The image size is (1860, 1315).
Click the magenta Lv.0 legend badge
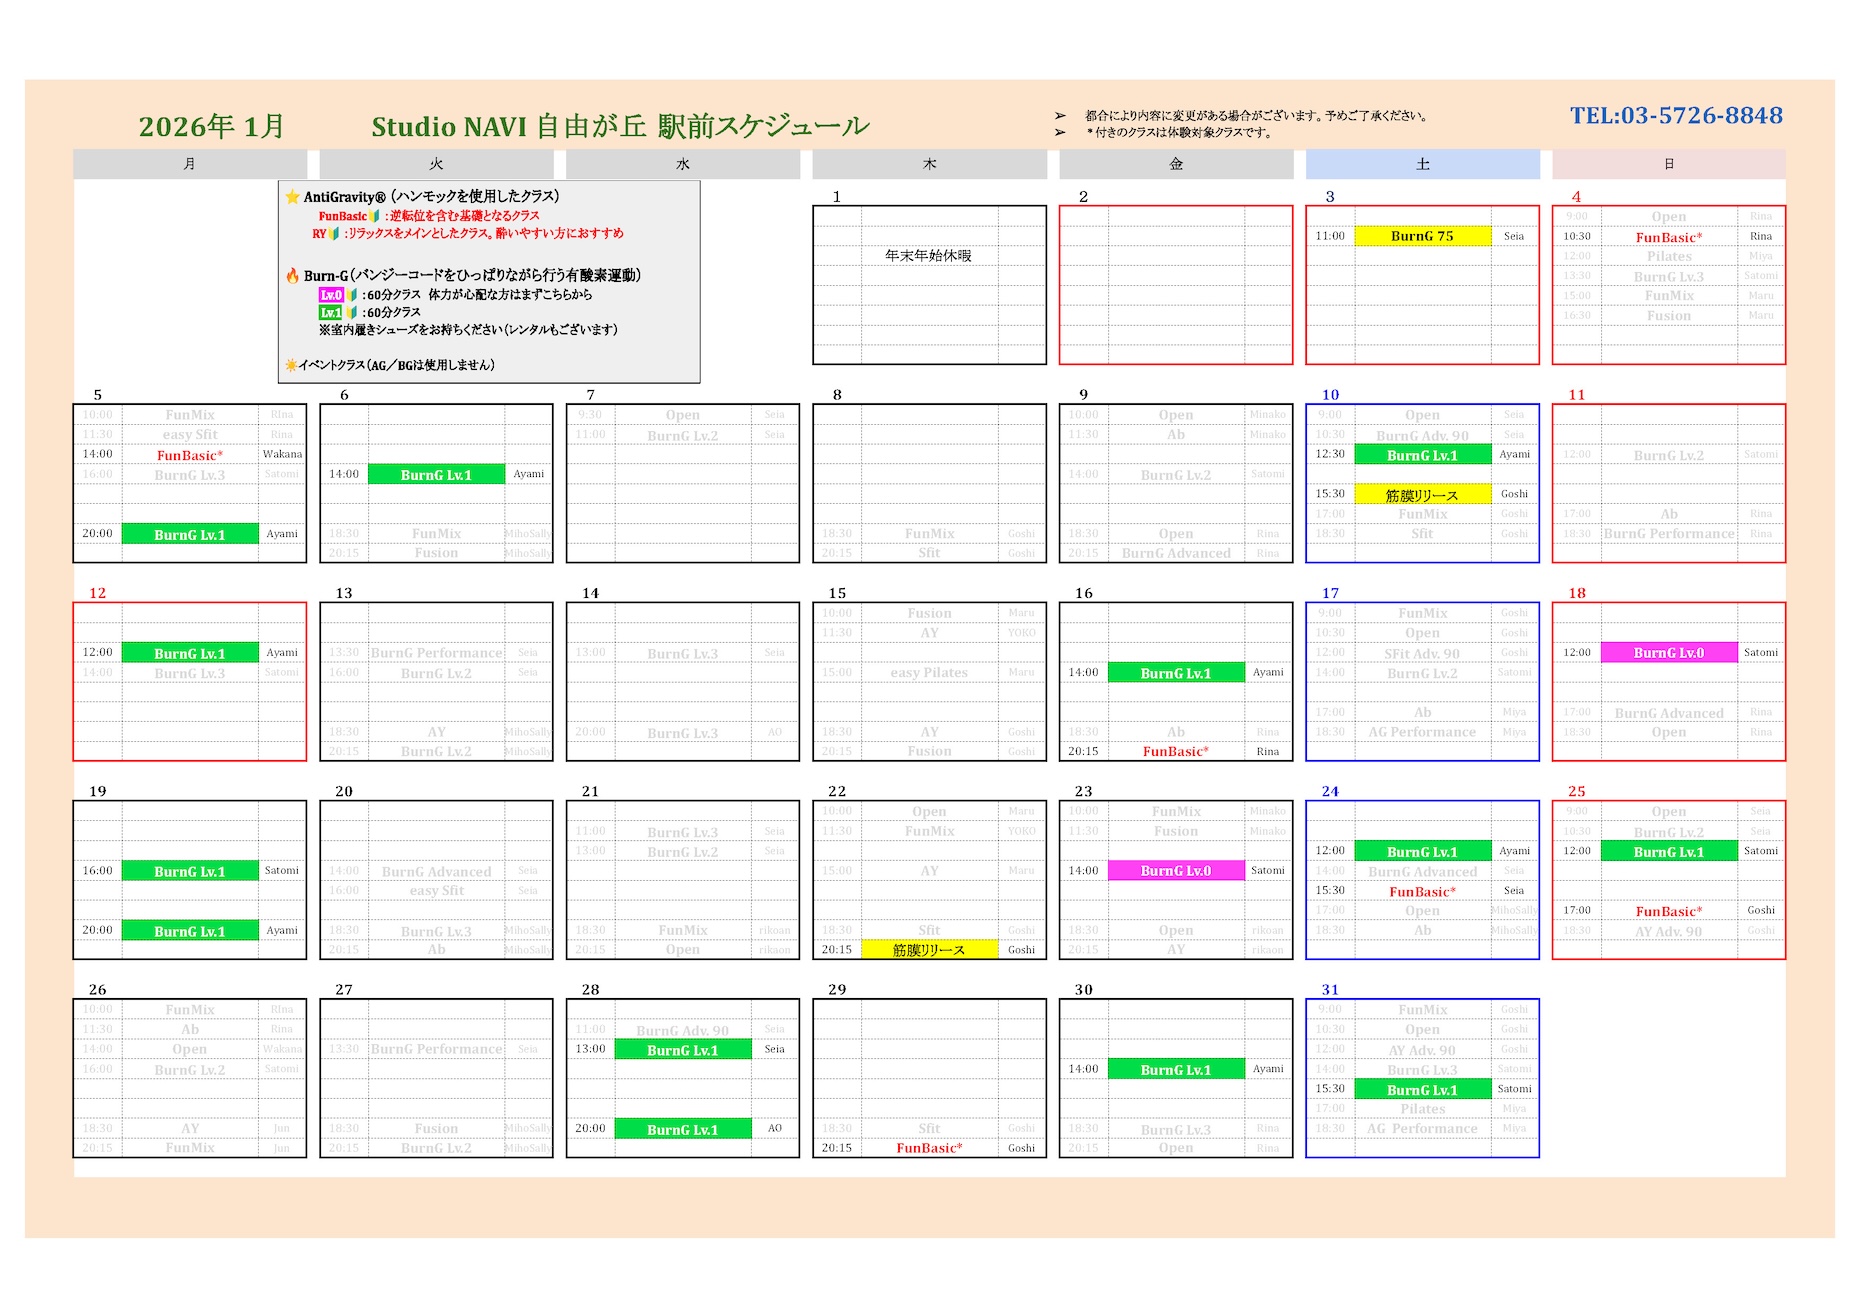coord(331,295)
